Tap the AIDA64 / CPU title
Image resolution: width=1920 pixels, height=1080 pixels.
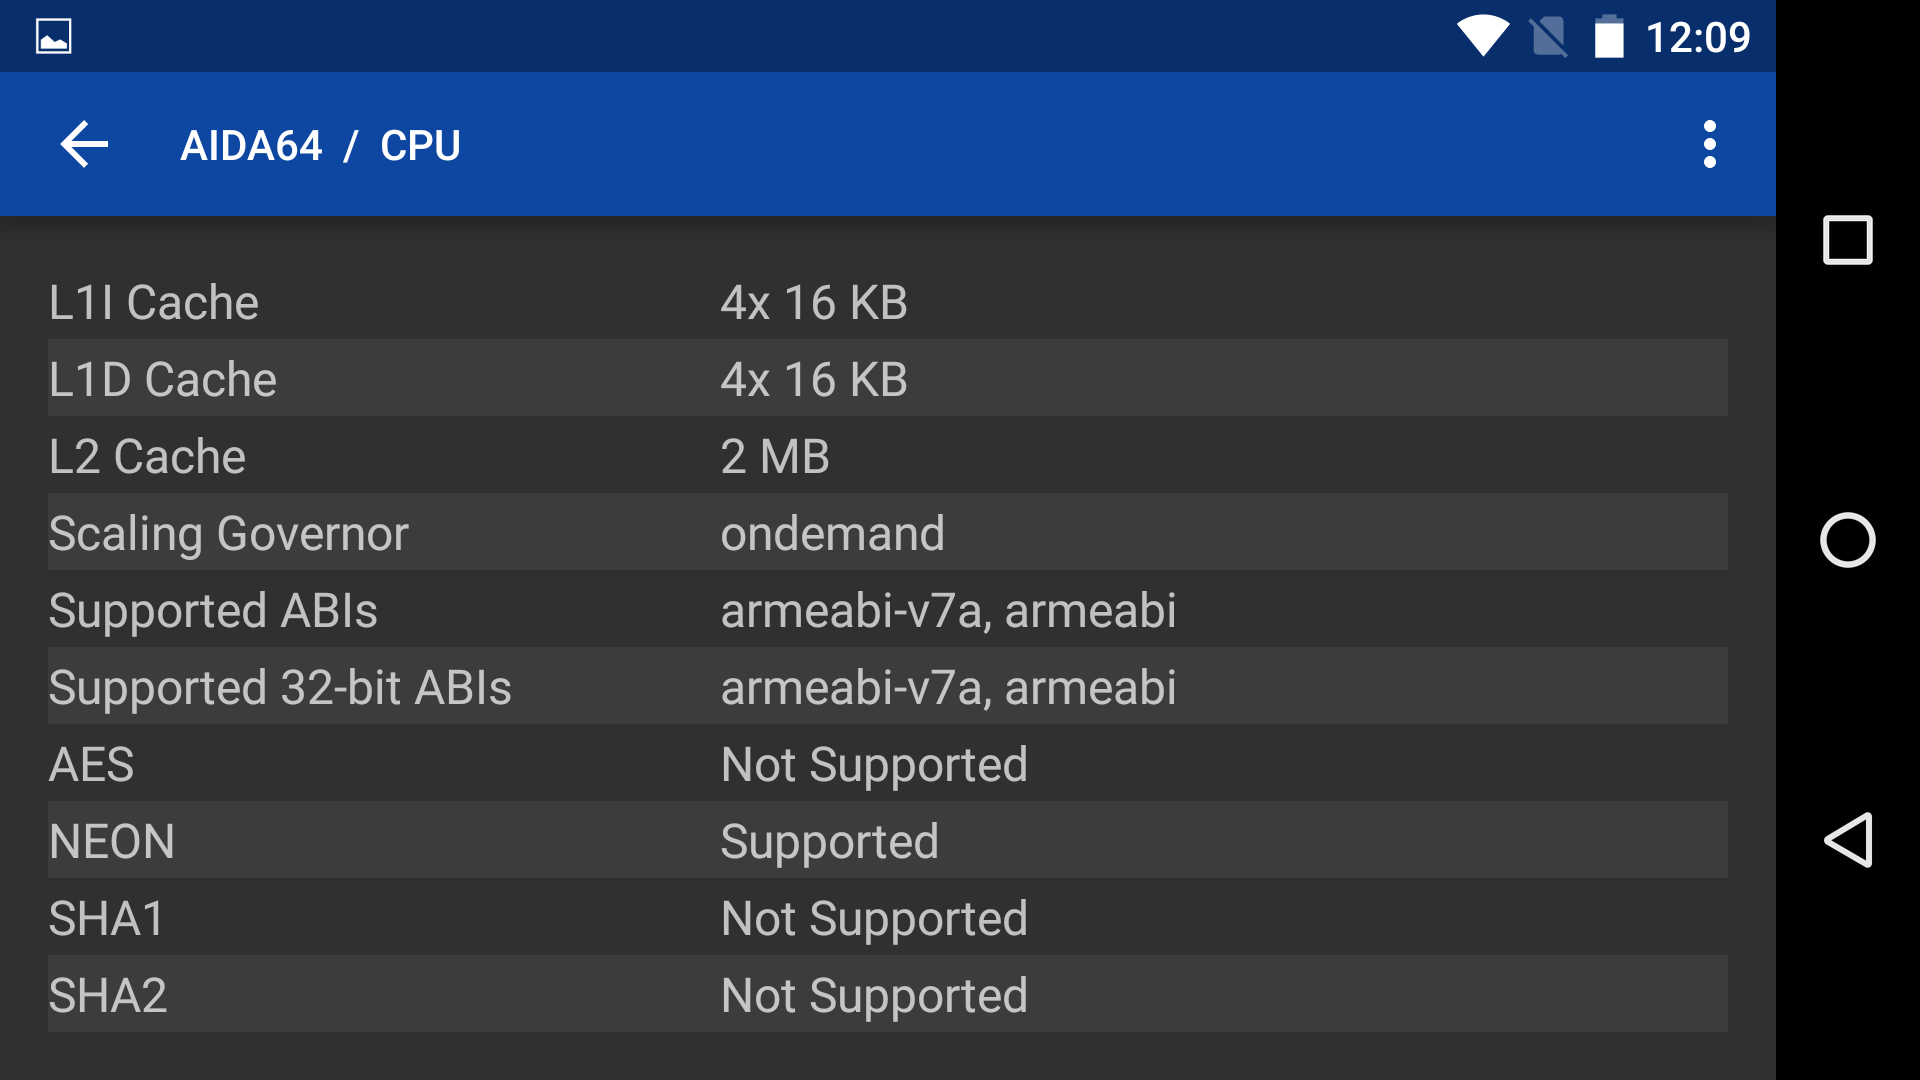pos(320,146)
